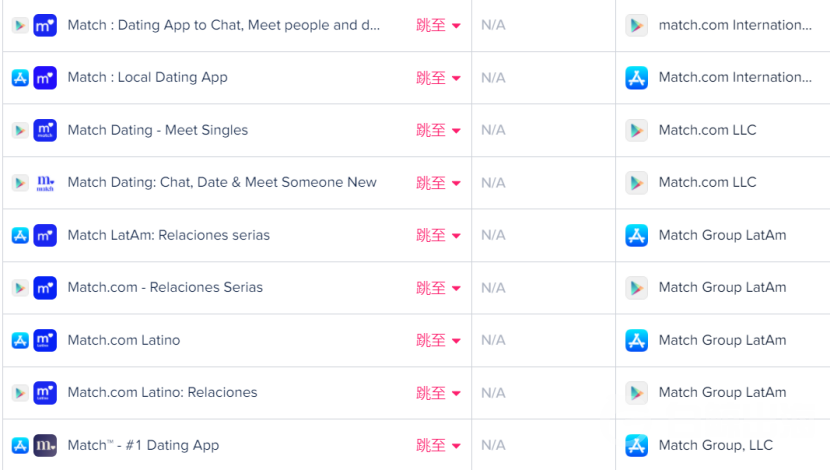Open Match Group, LLC publisher page
This screenshot has height=470, width=831.
point(715,445)
